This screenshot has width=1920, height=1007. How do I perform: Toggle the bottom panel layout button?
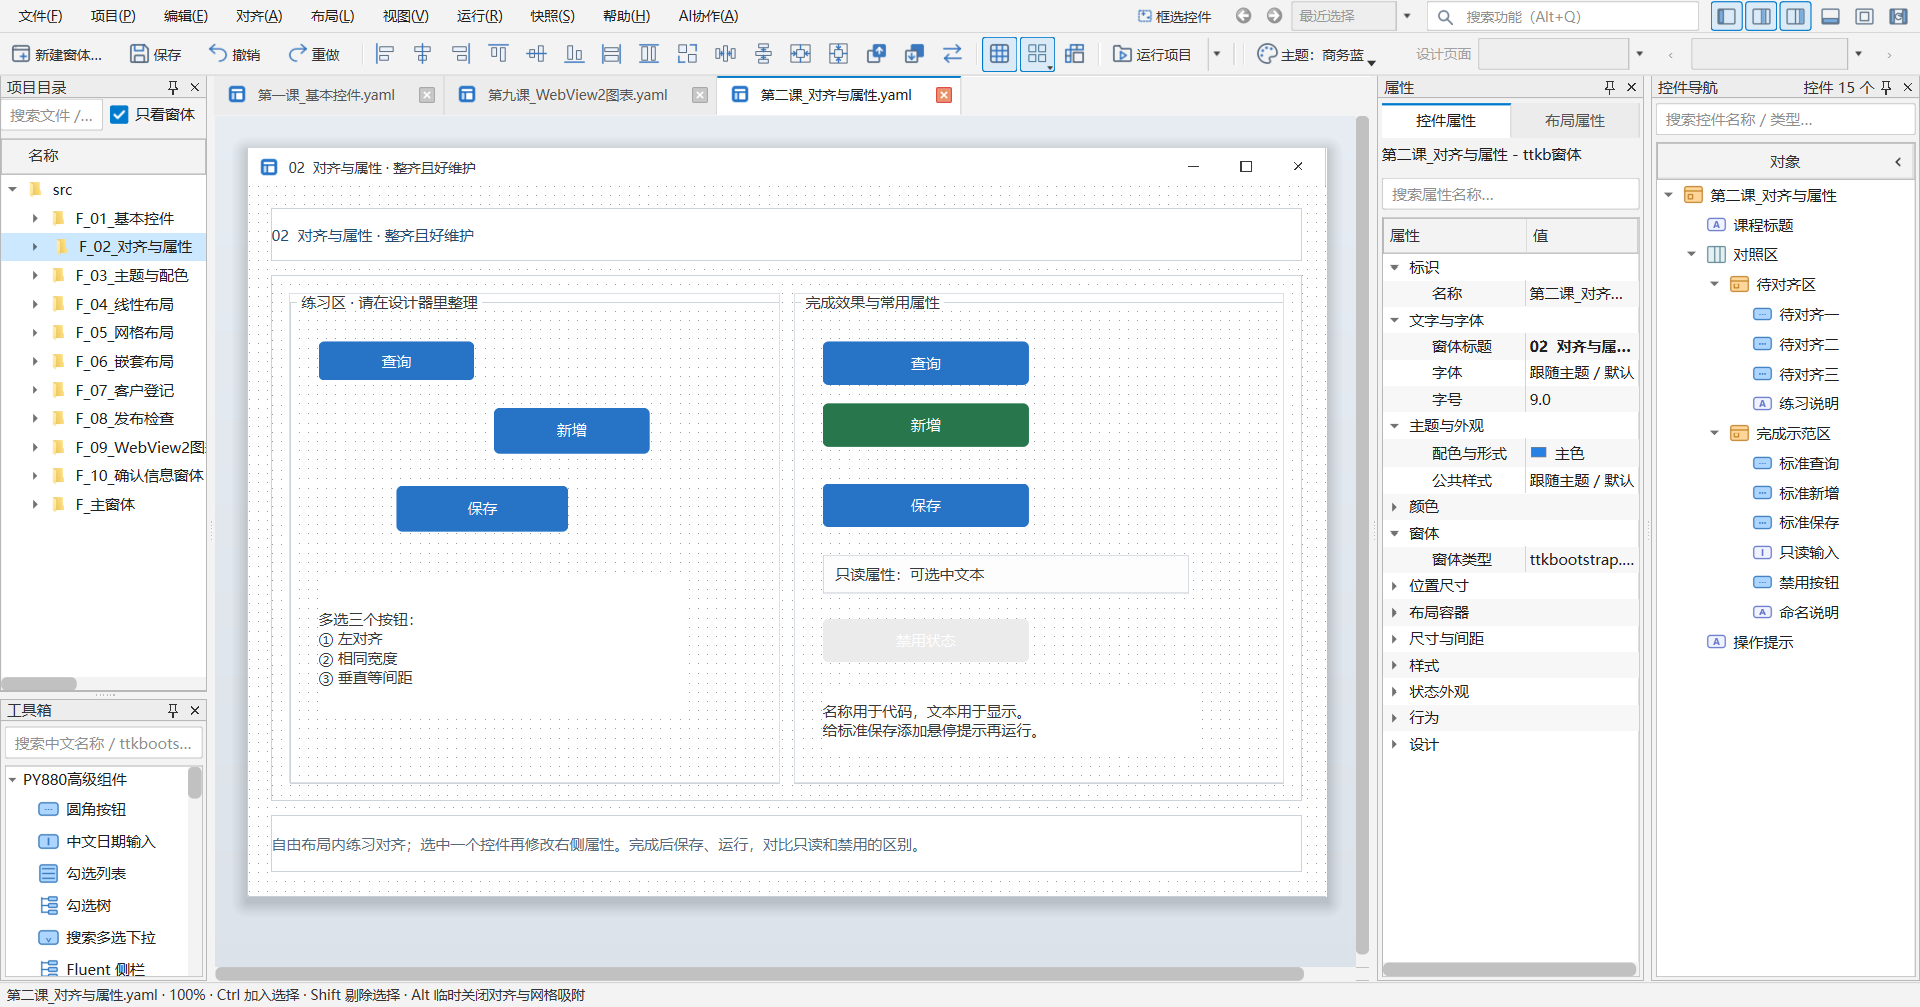point(1831,16)
